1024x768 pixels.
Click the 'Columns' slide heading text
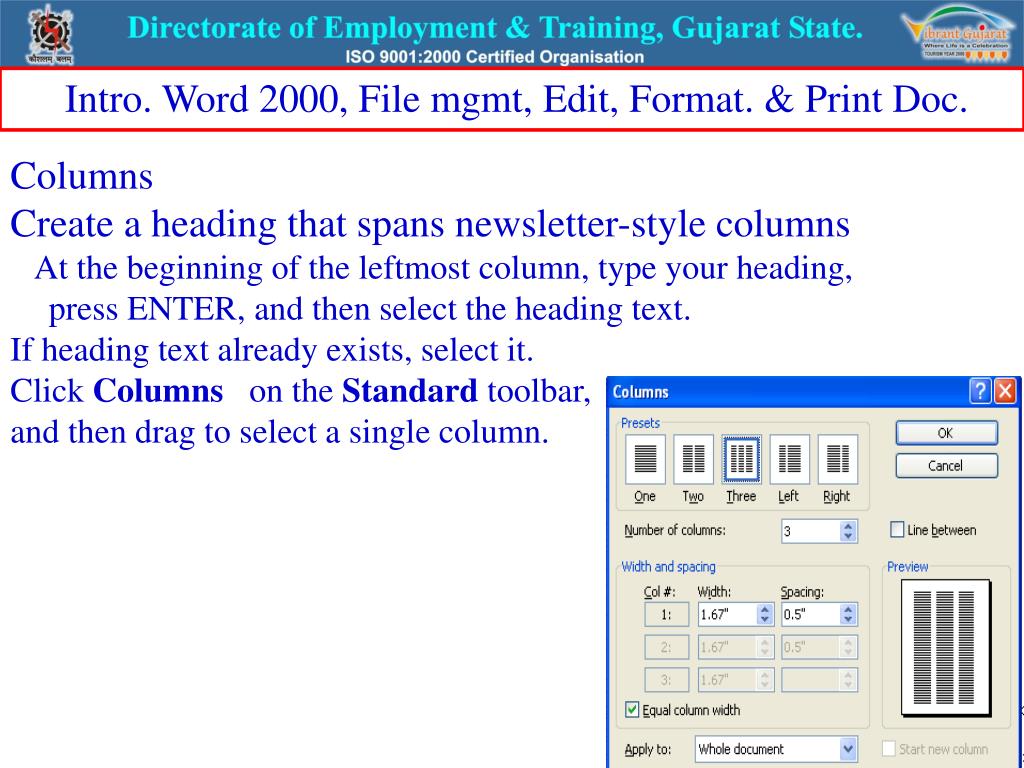tap(82, 176)
